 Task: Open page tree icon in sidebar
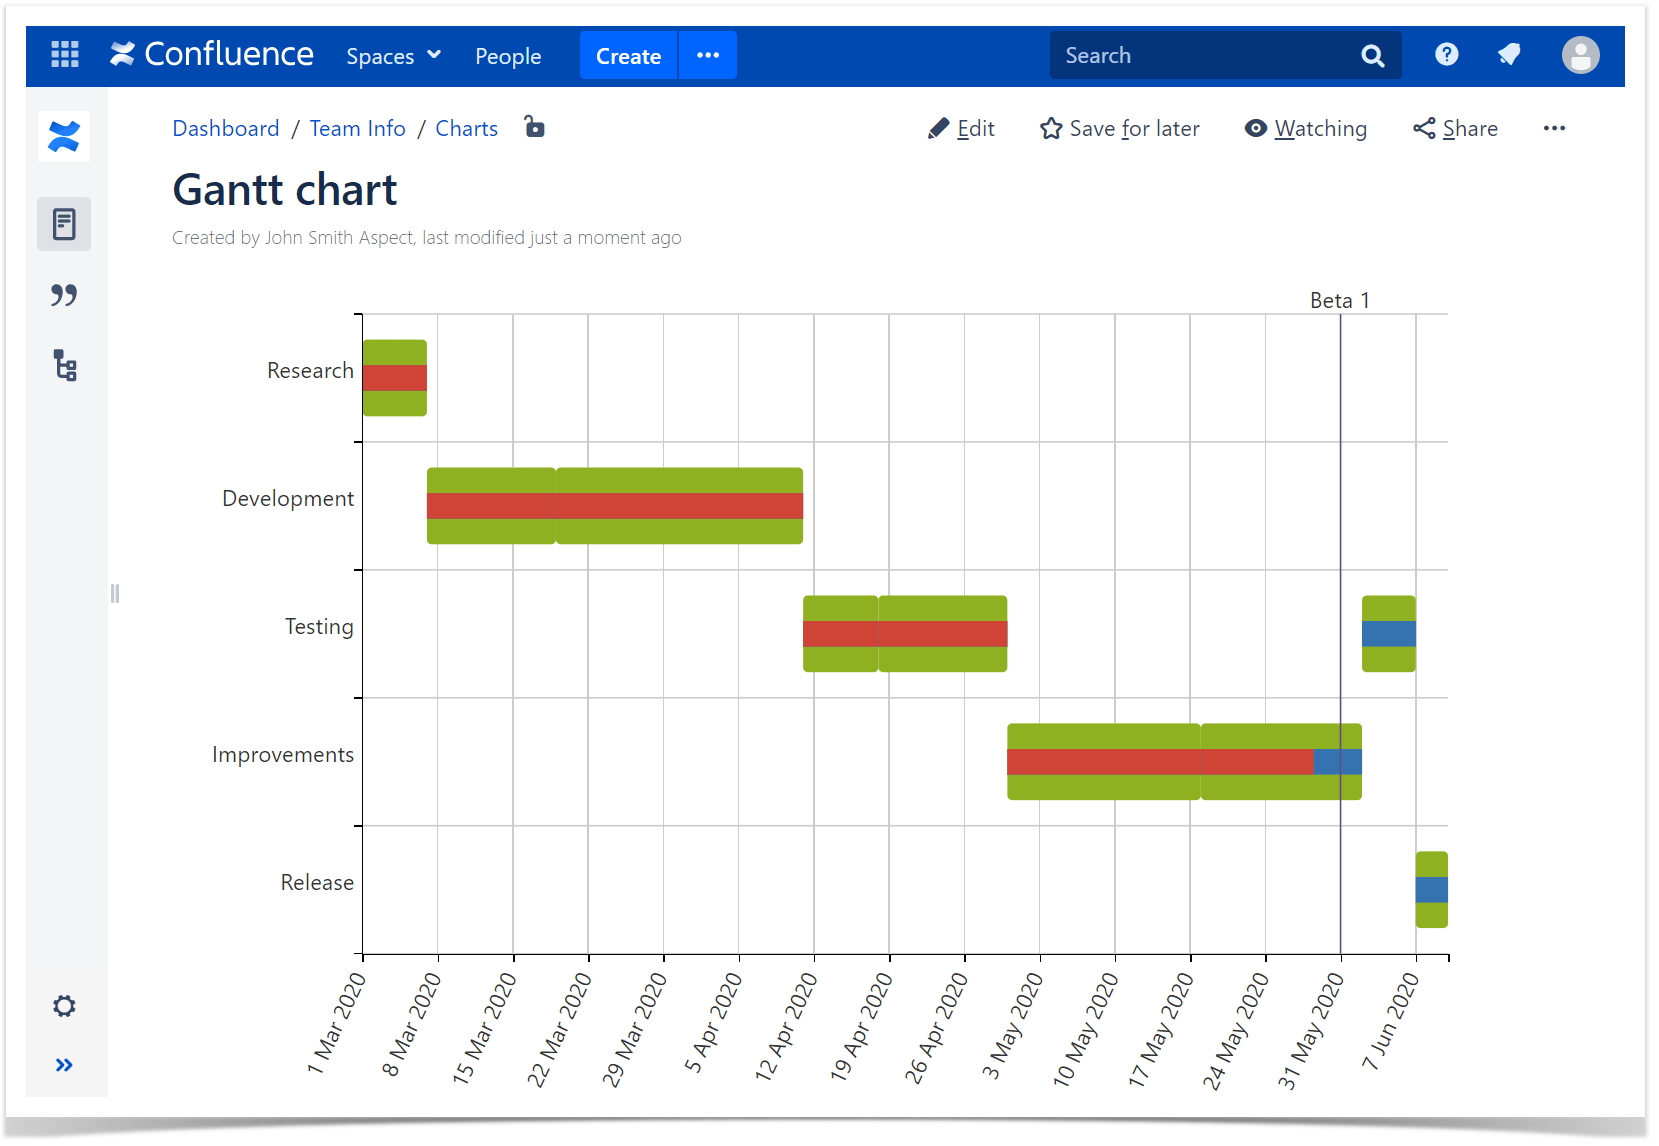pyautogui.click(x=65, y=365)
